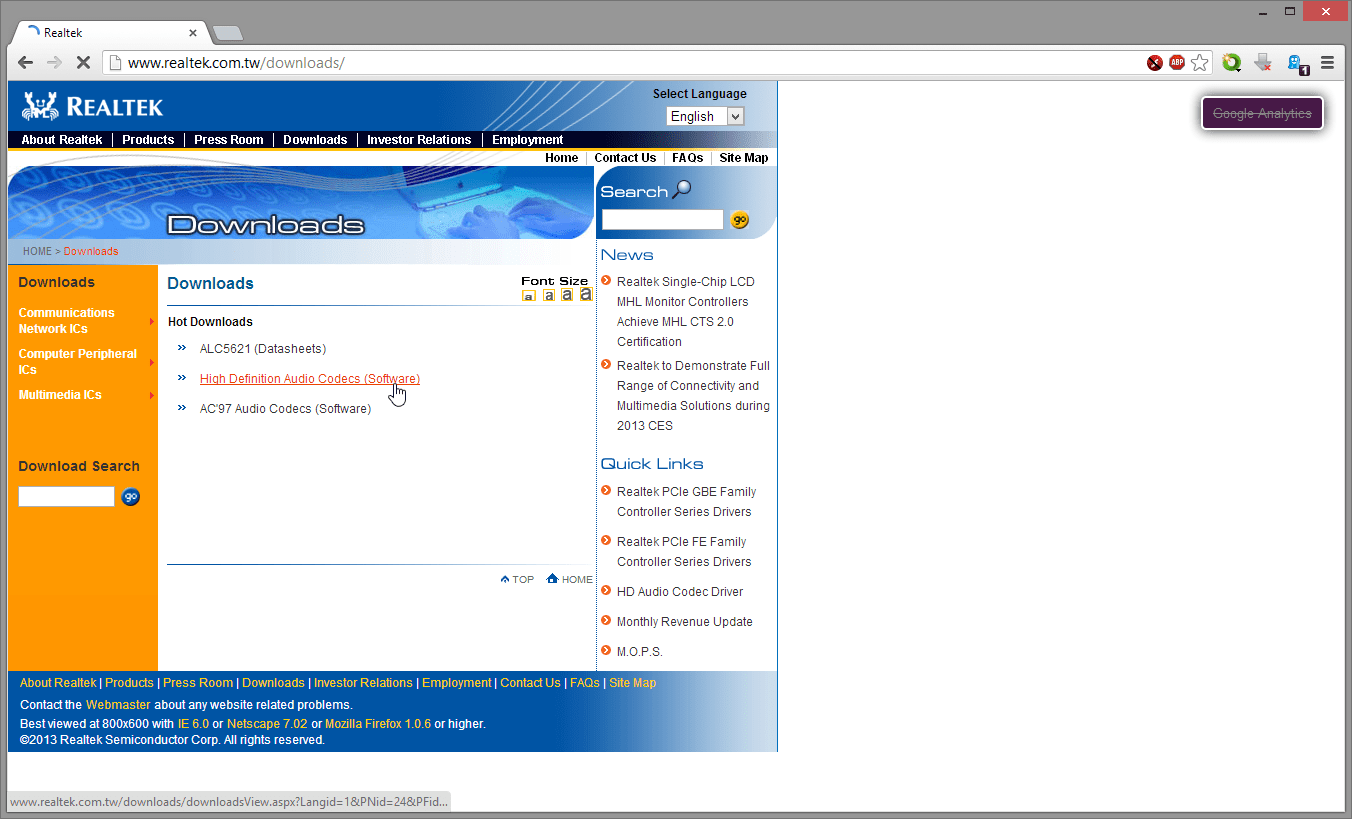Select the Realtek browser tab

[110, 33]
